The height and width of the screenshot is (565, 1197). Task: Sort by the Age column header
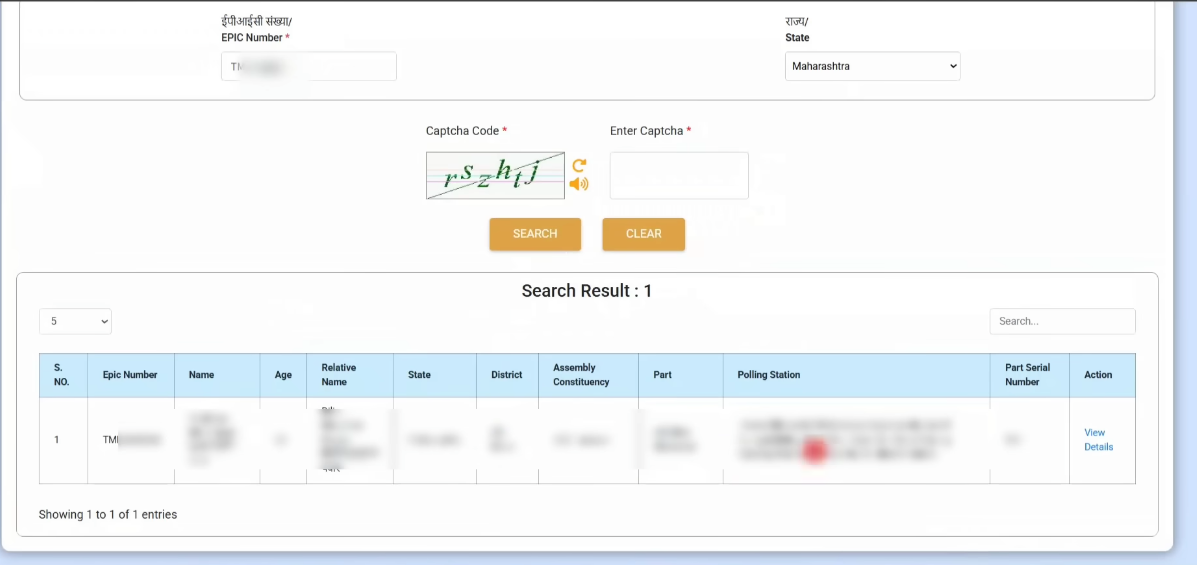click(283, 375)
